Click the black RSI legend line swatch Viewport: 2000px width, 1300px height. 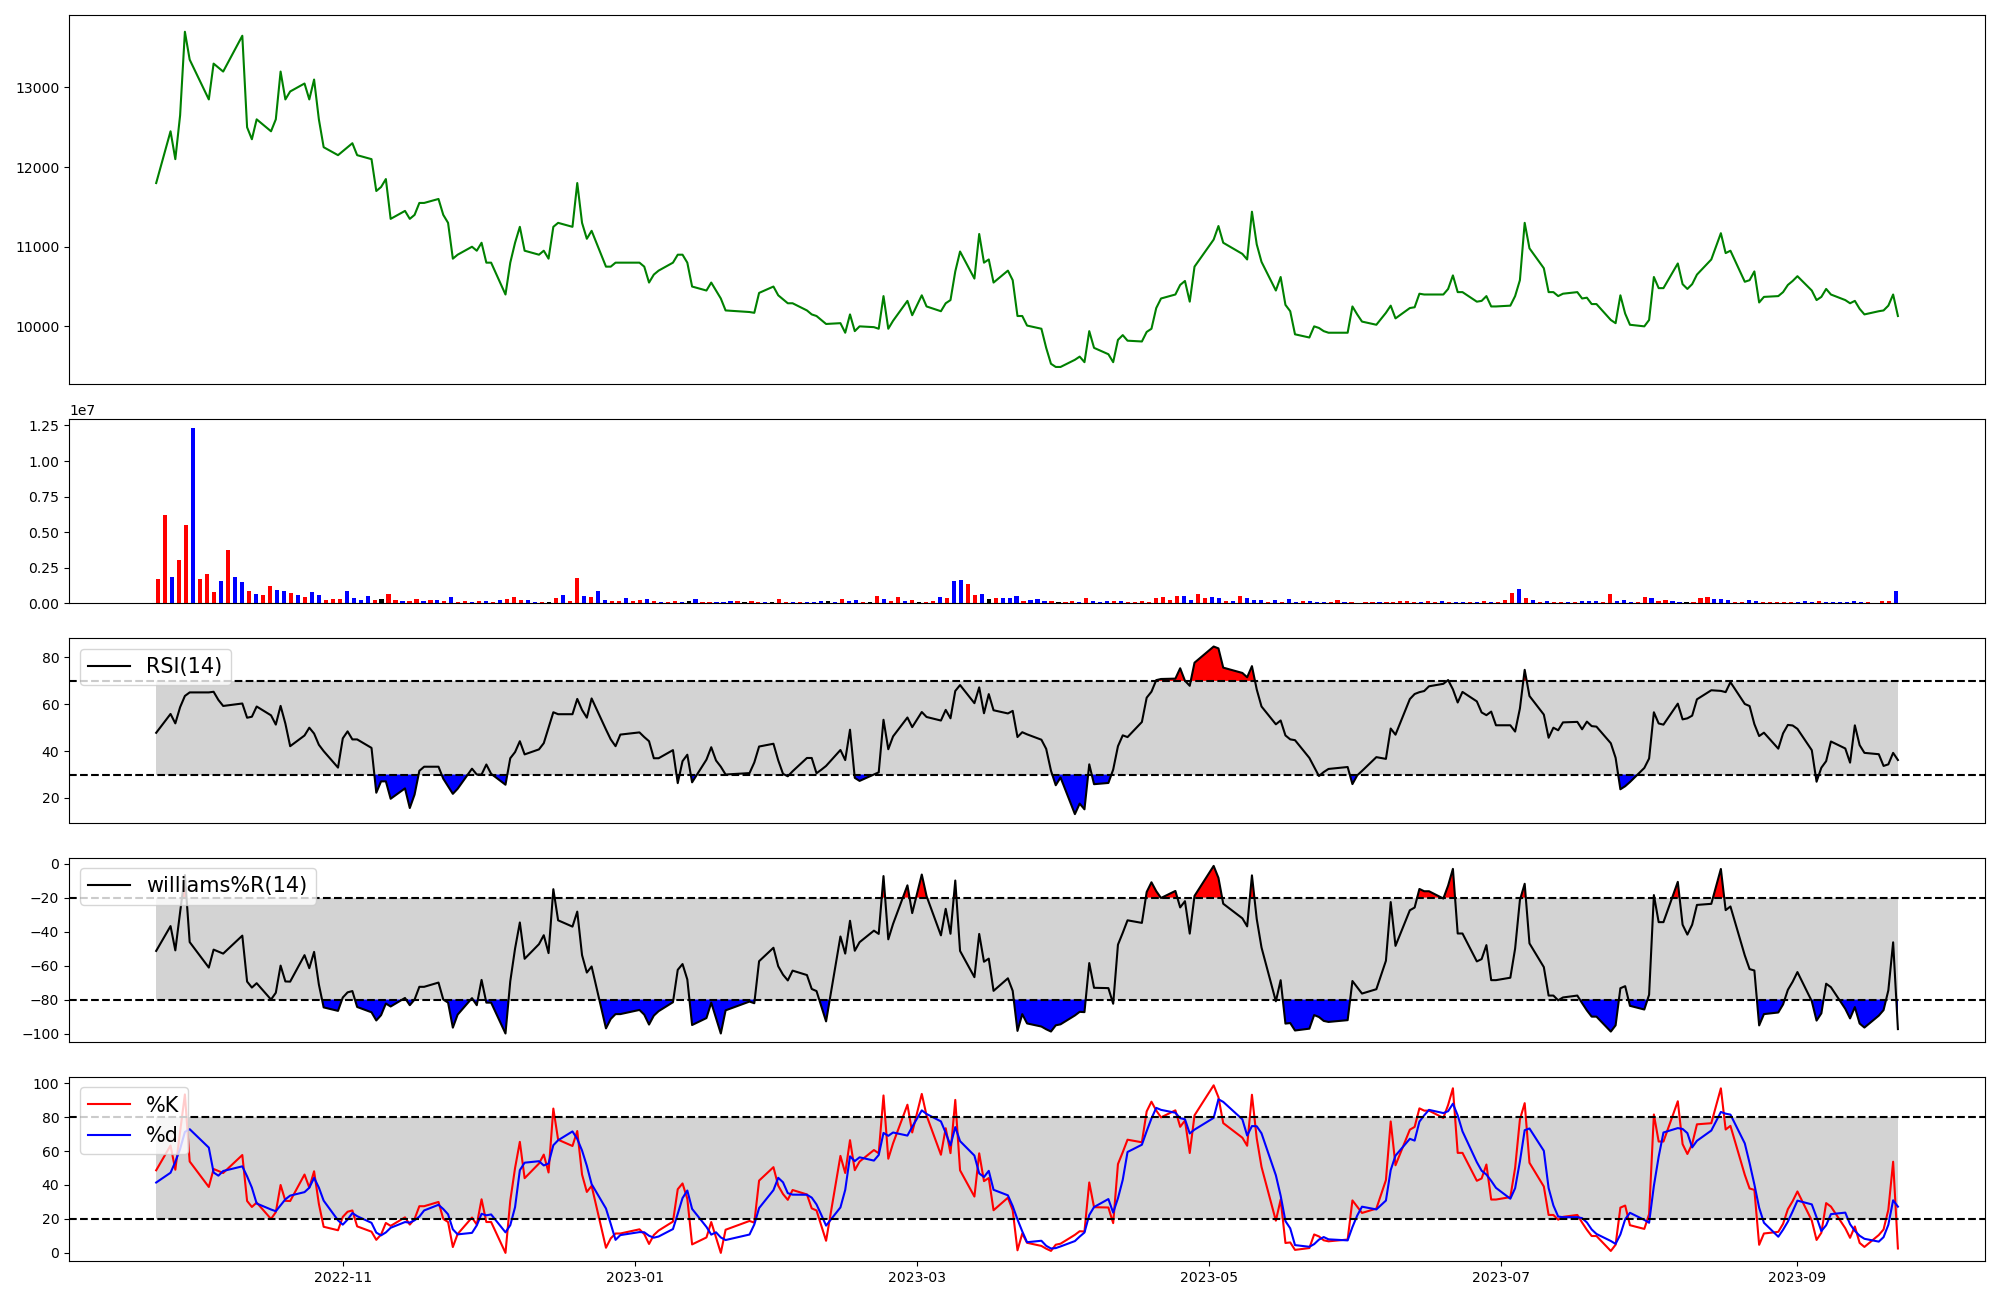(x=109, y=666)
